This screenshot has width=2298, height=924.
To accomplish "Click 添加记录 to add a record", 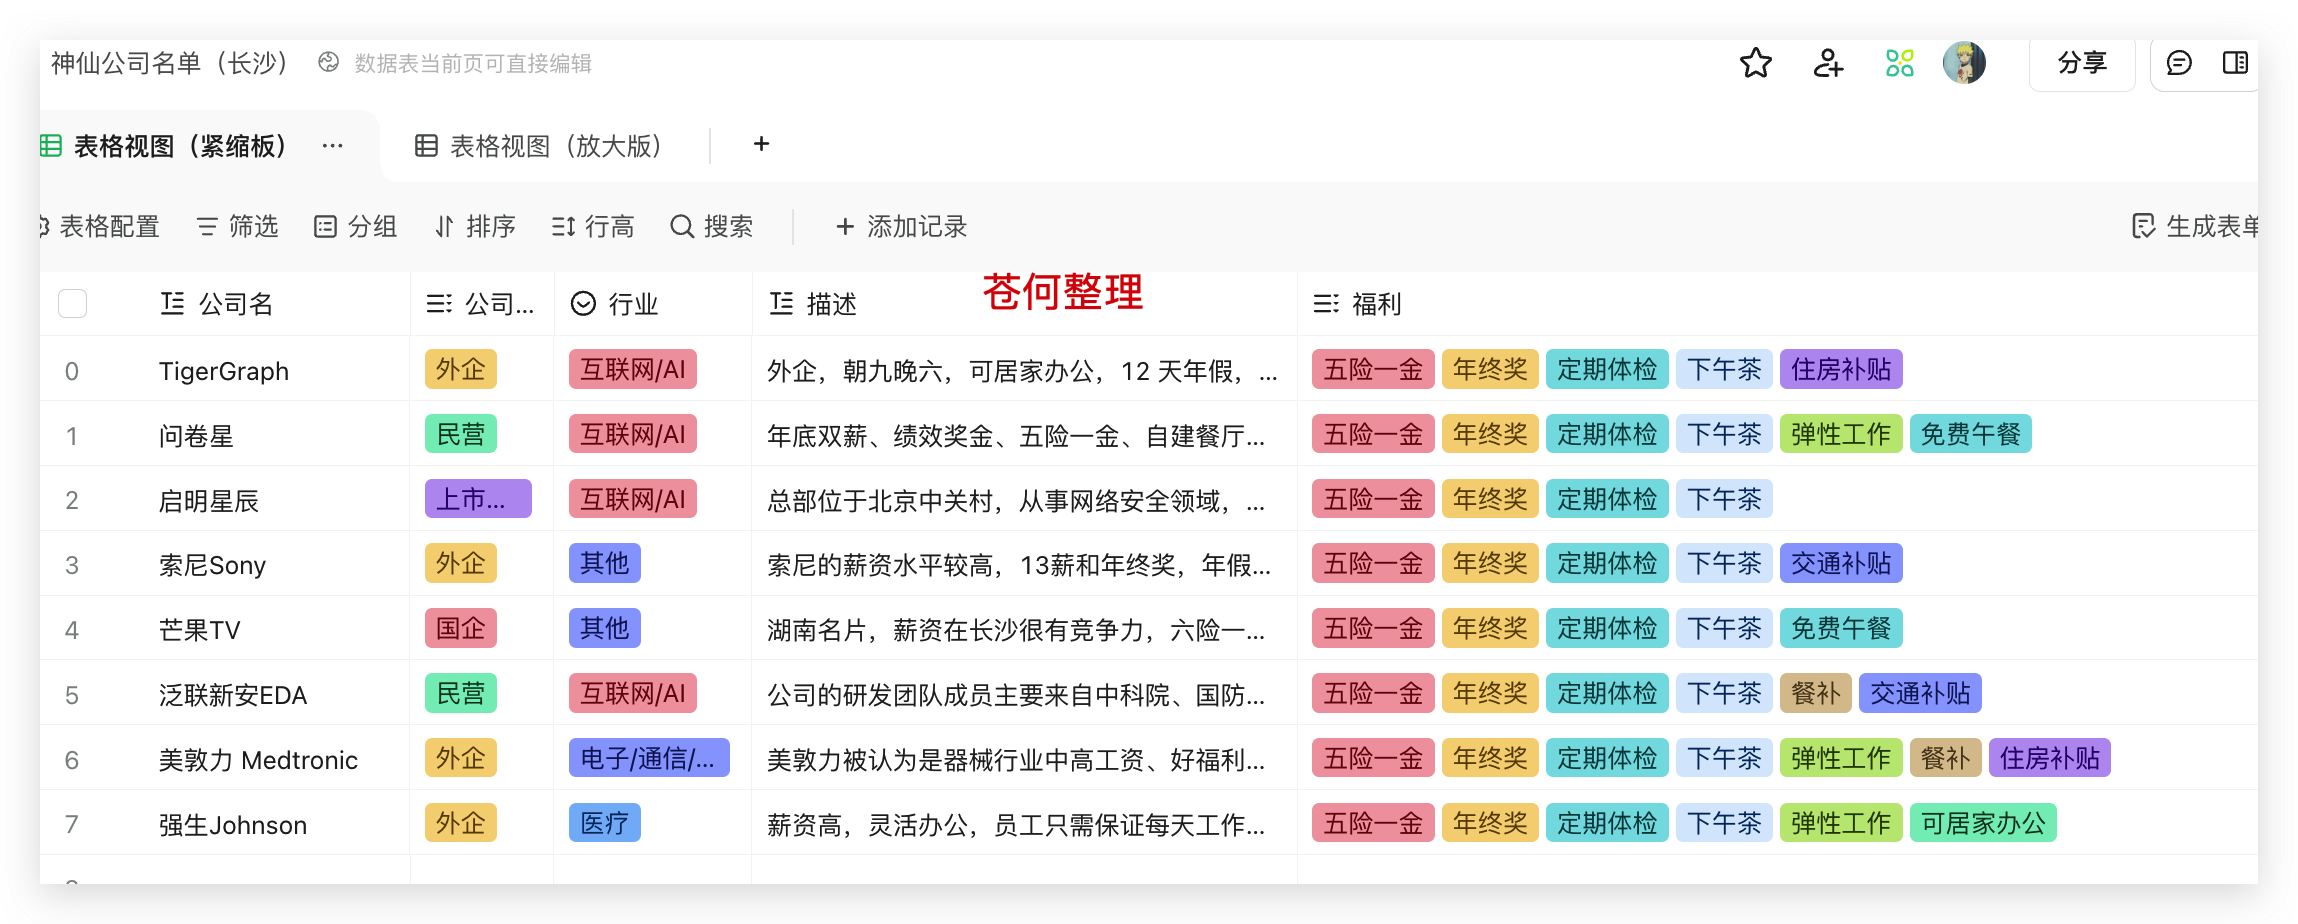I will 901,227.
